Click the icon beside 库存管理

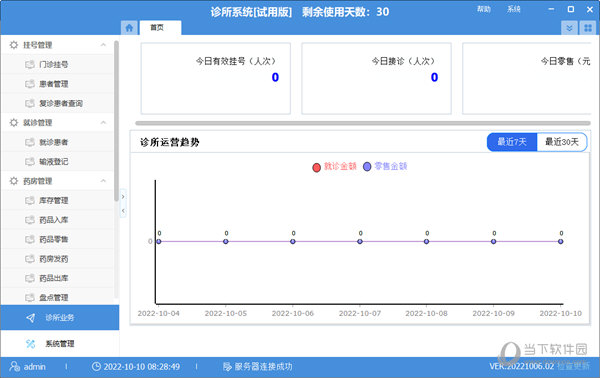tap(30, 200)
